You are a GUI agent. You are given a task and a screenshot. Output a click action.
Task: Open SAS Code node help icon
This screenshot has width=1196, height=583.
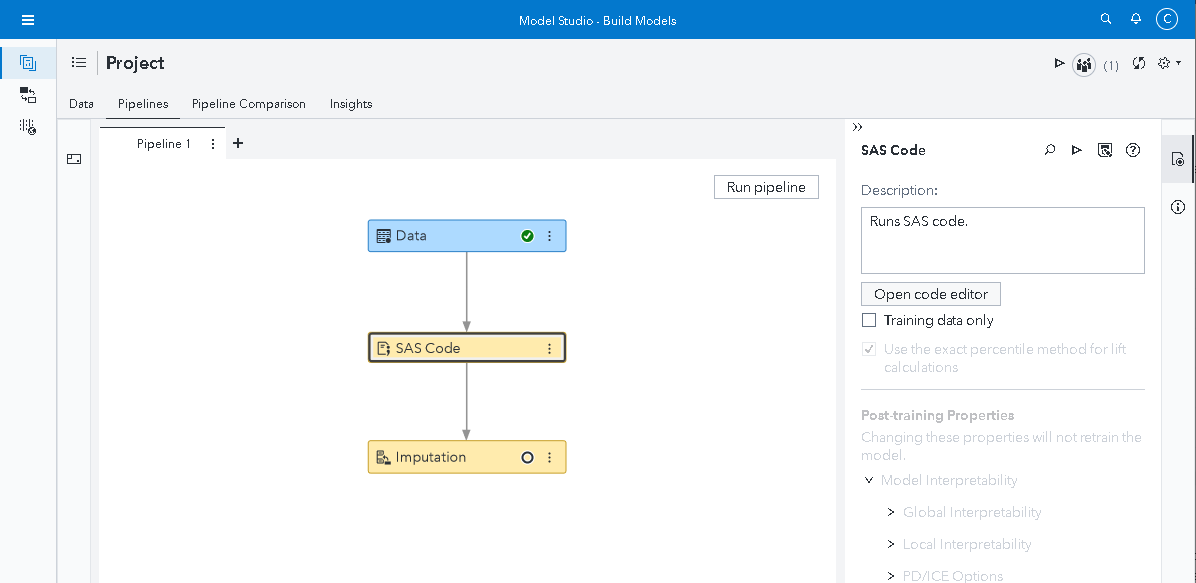[x=1133, y=150]
